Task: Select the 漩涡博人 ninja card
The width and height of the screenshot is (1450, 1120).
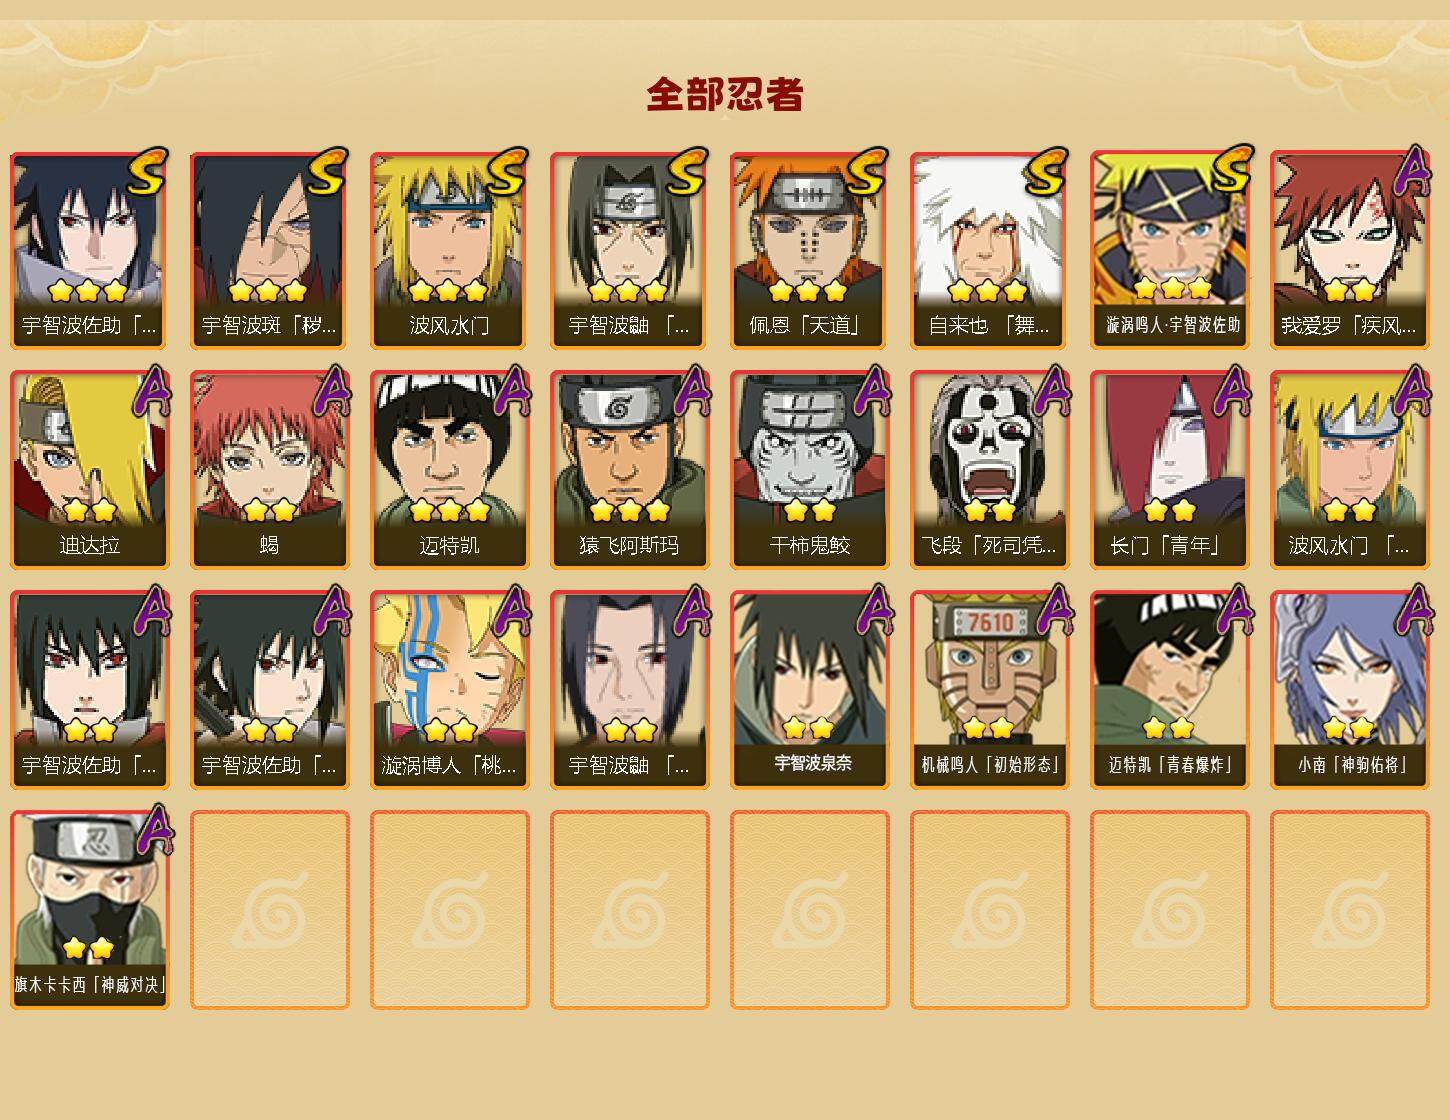Action: 449,690
